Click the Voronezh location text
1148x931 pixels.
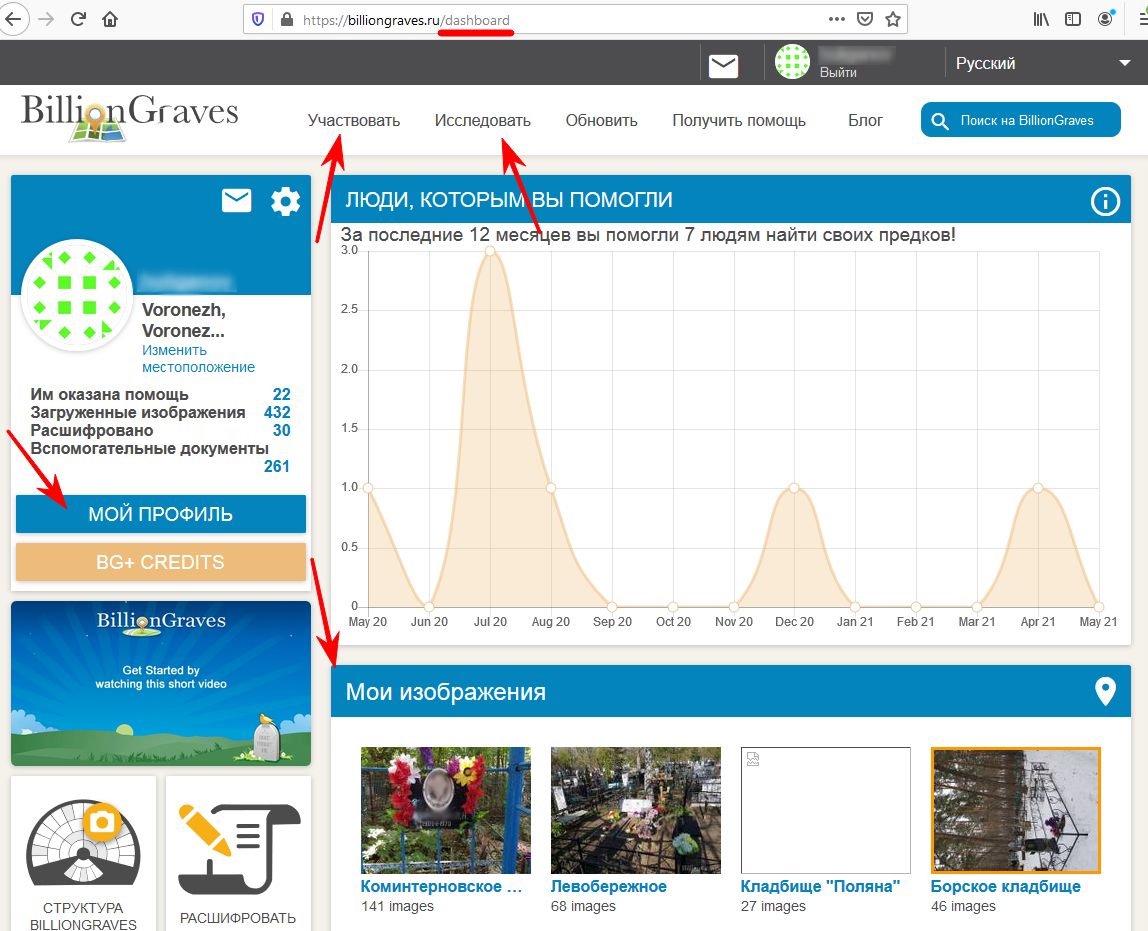tap(183, 321)
